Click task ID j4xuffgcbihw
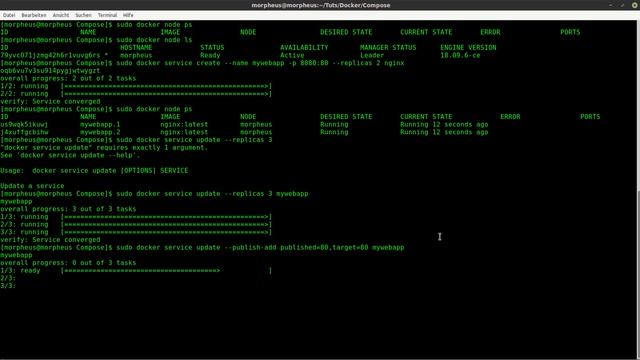Screen dimensions: 640x360 point(24,132)
